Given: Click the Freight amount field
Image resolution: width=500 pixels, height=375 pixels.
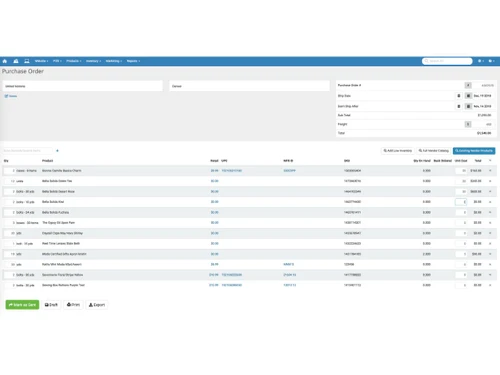Looking at the screenshot, I should 482,124.
